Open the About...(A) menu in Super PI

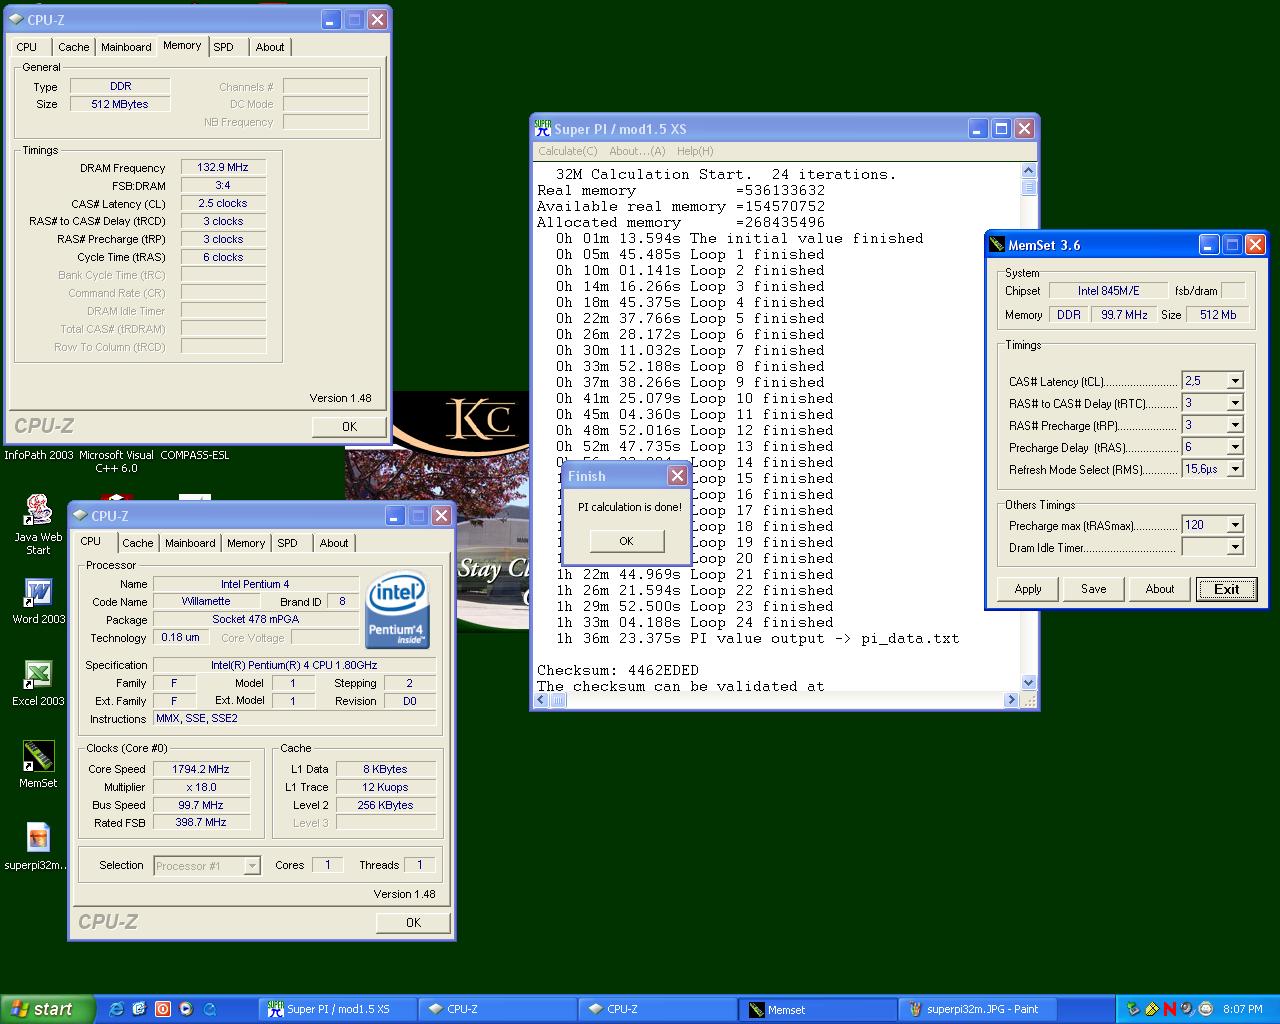click(637, 151)
